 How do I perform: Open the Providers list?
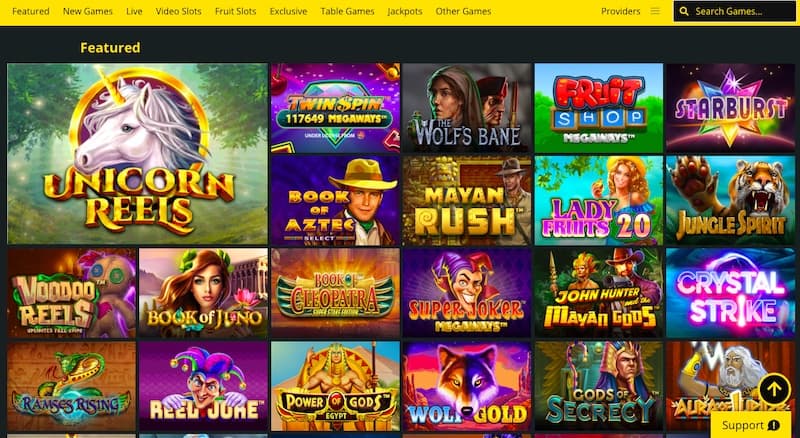620,11
